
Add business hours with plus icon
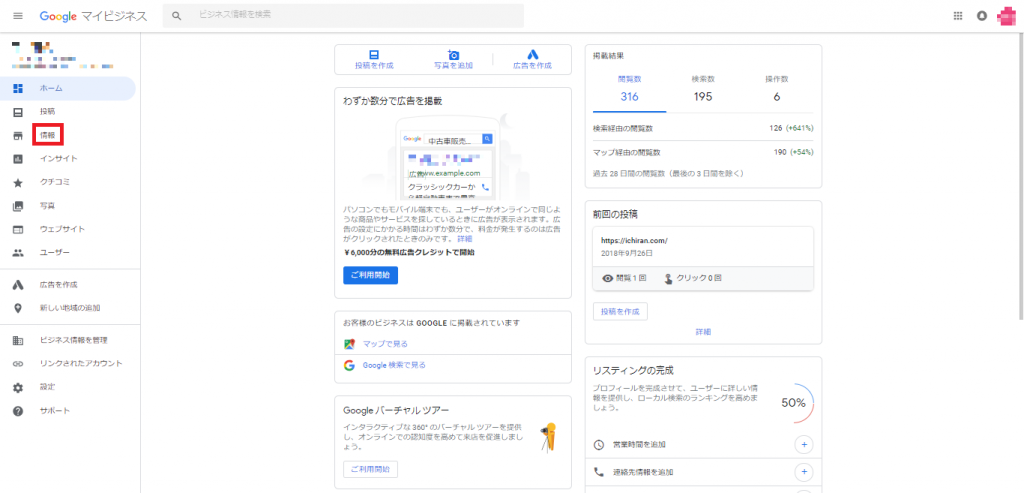pos(803,444)
